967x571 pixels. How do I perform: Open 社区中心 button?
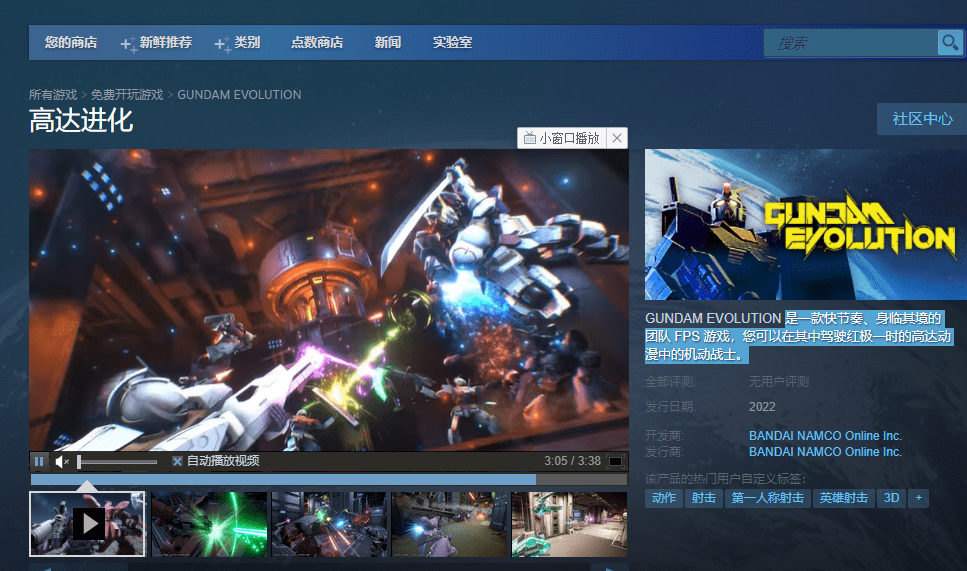922,119
